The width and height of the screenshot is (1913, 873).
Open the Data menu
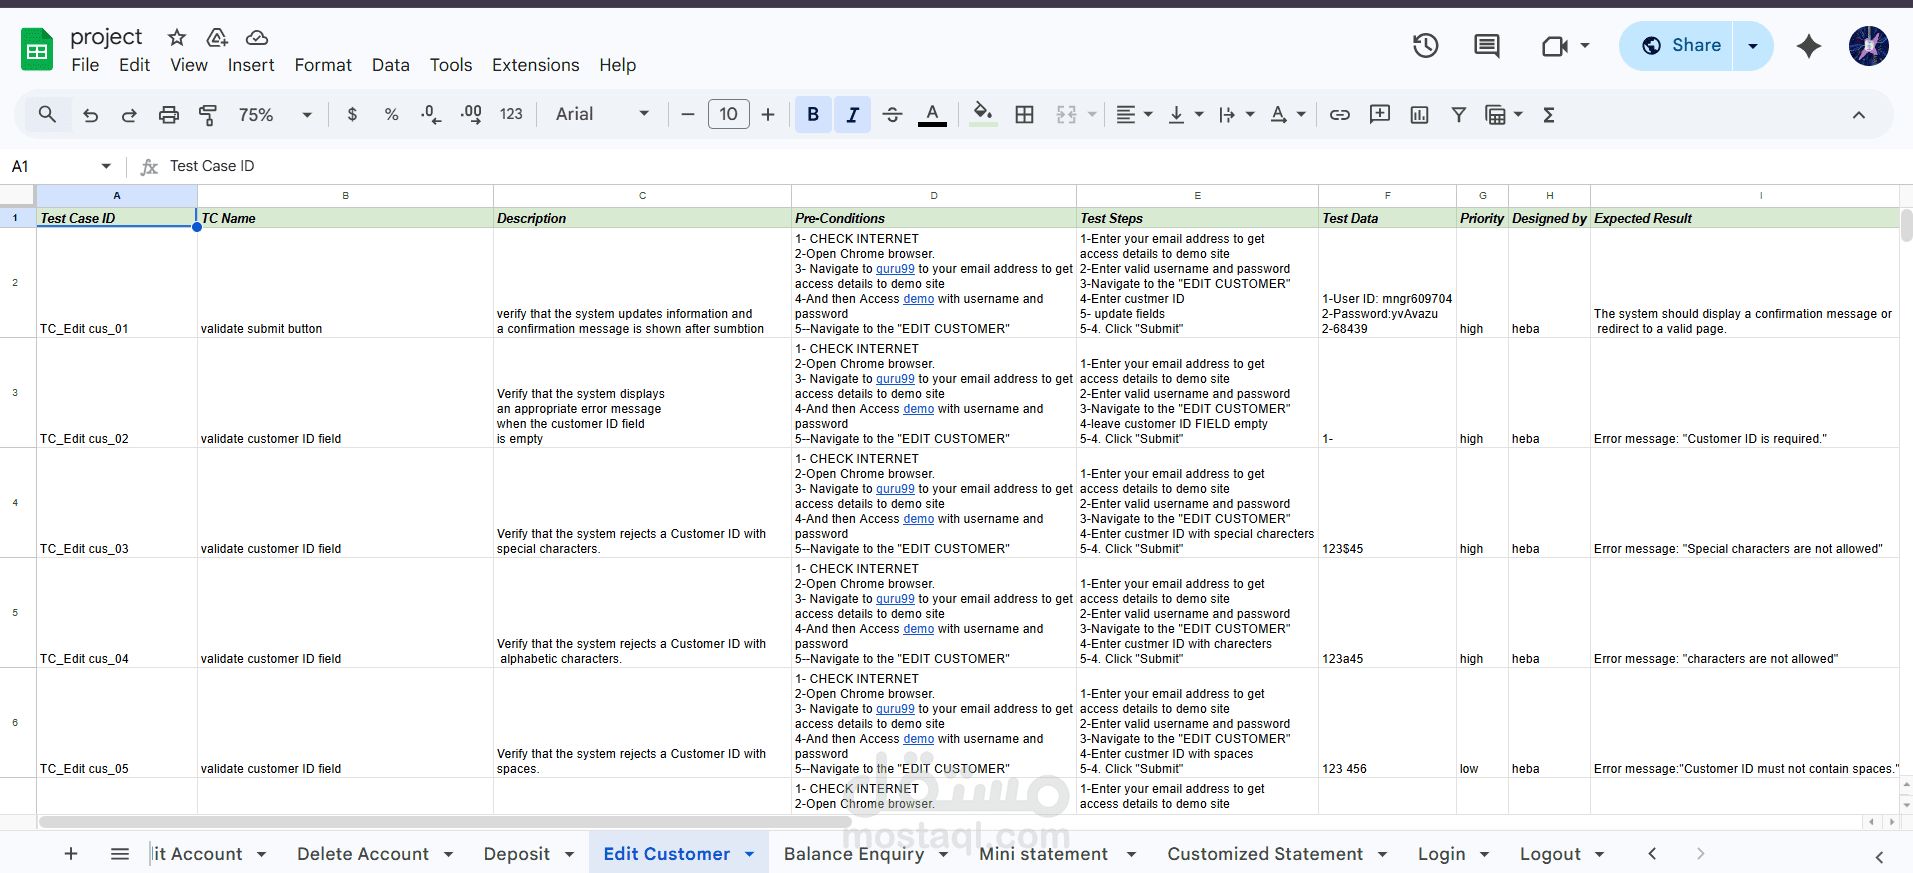[391, 65]
